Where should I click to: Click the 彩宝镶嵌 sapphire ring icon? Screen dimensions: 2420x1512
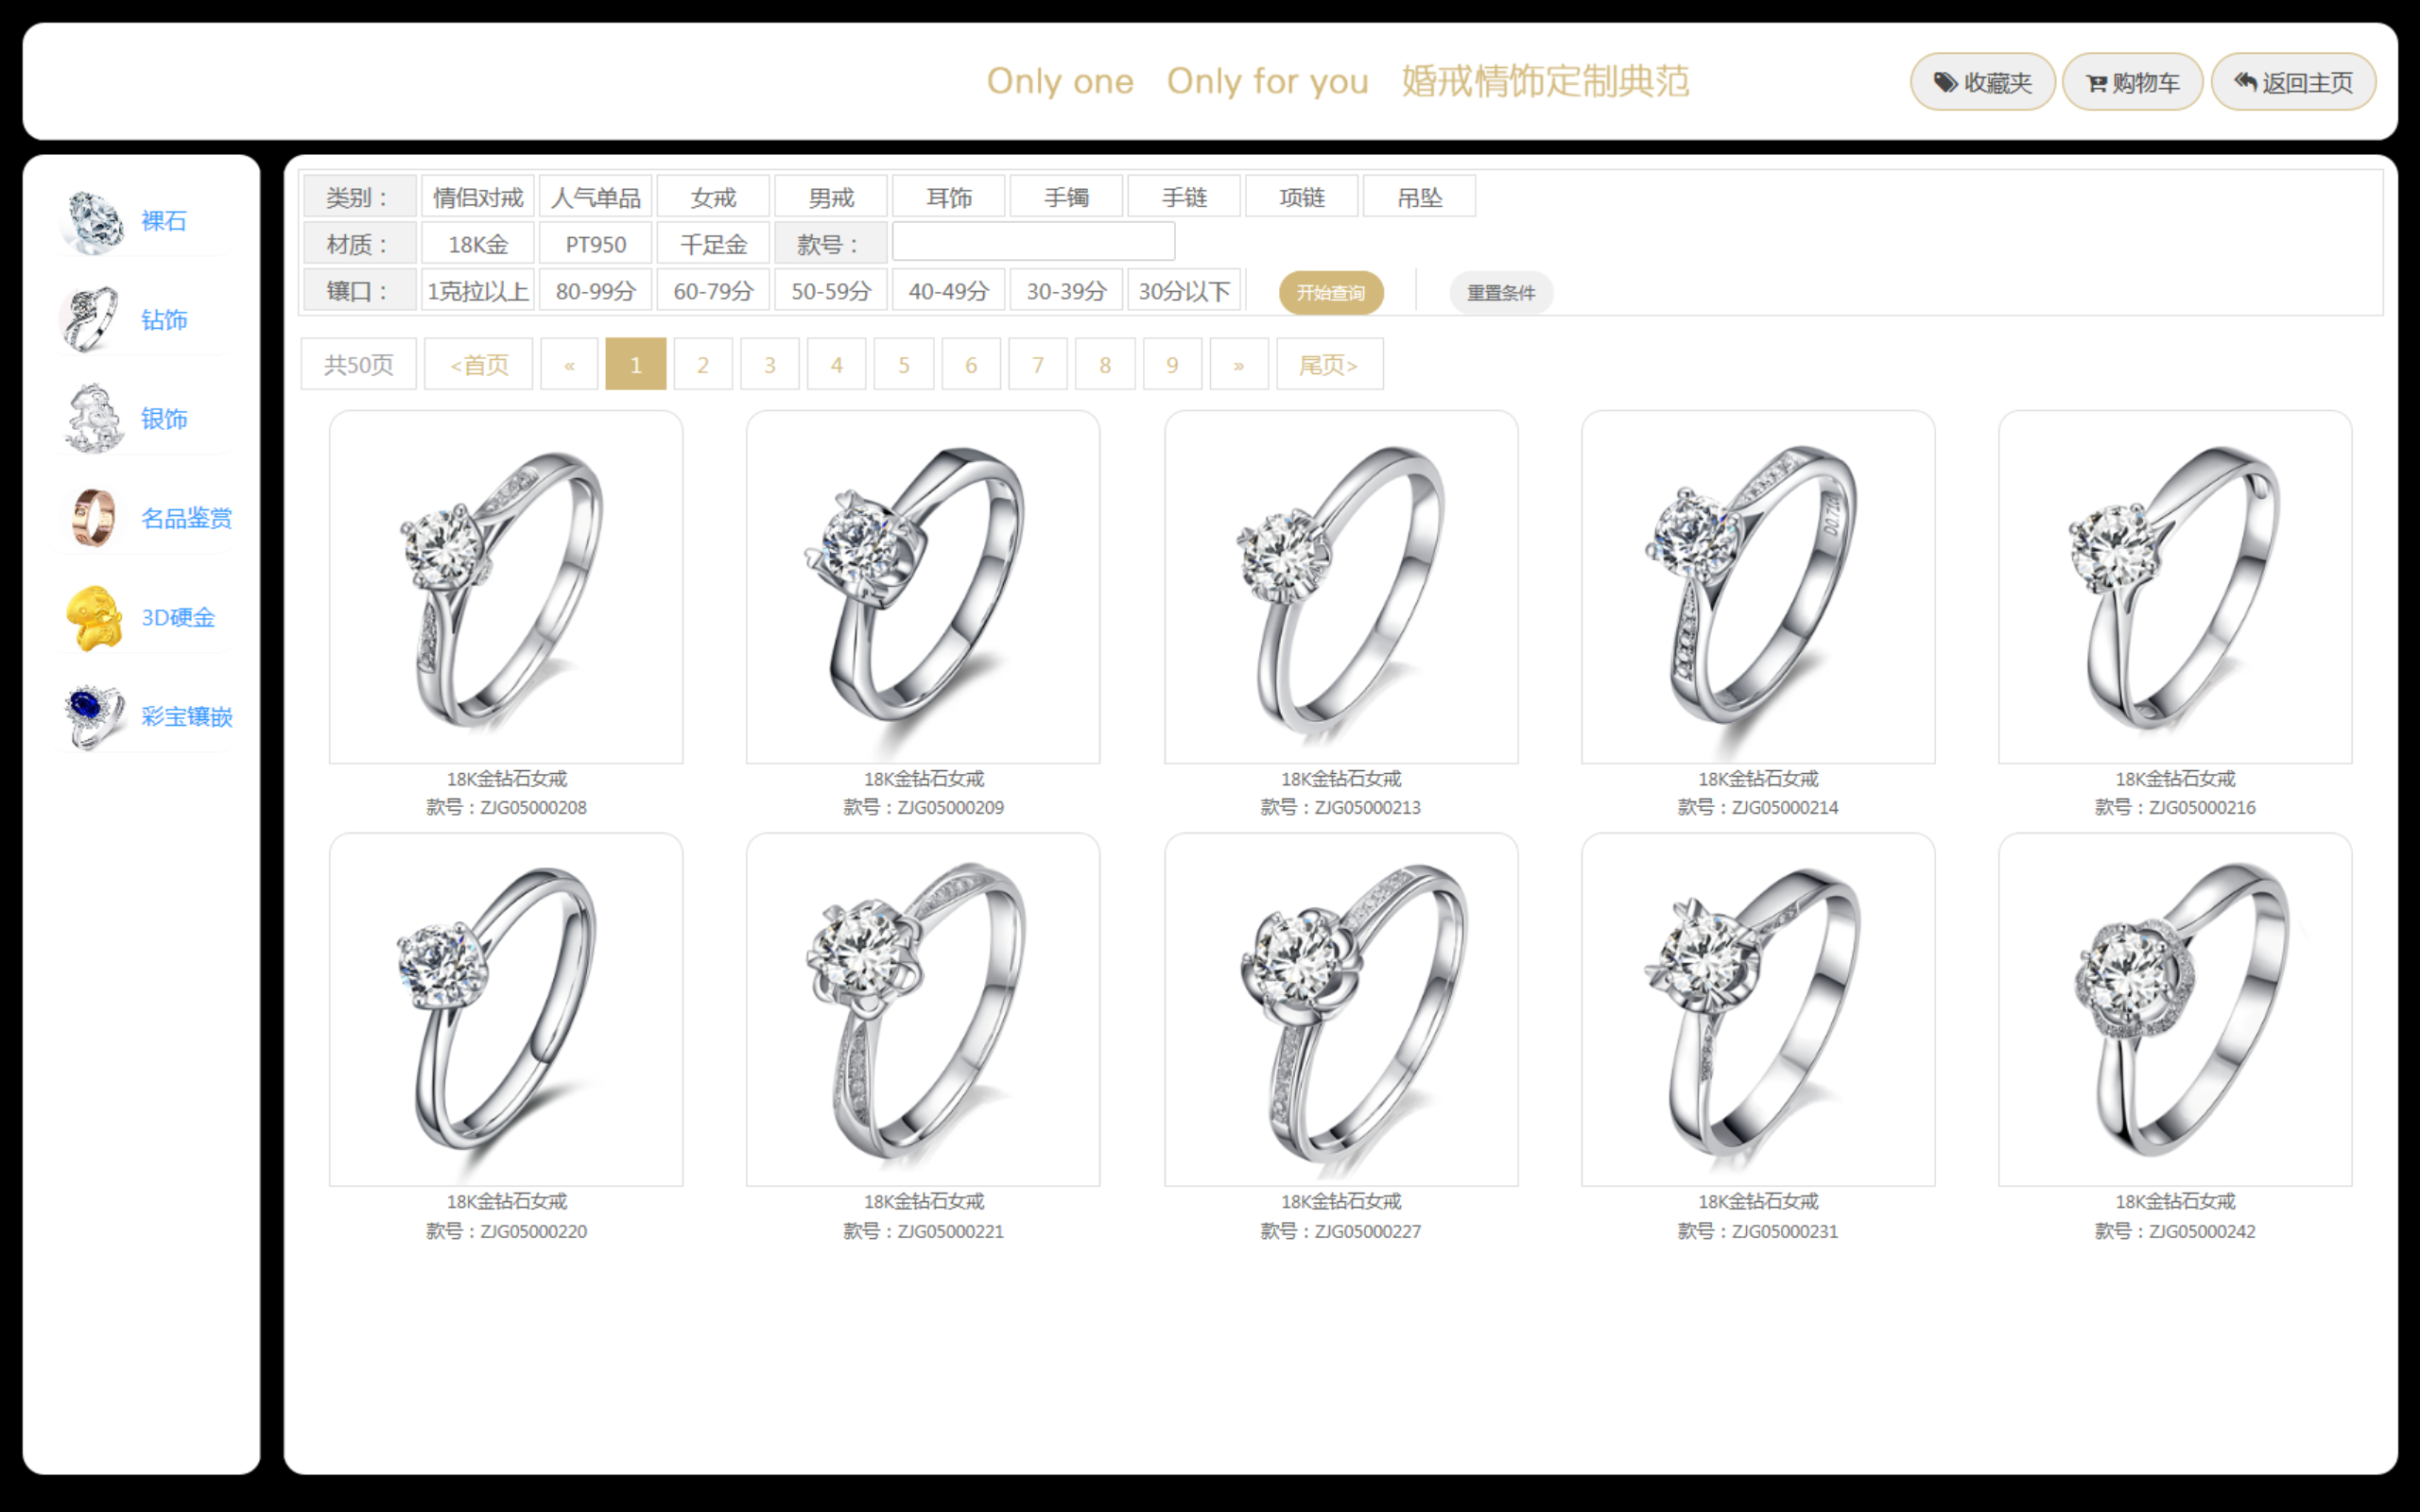(93, 717)
